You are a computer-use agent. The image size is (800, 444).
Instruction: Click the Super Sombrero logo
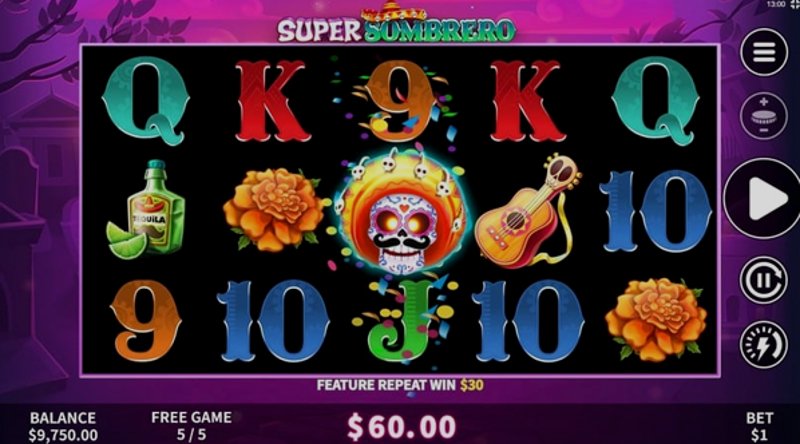[396, 24]
